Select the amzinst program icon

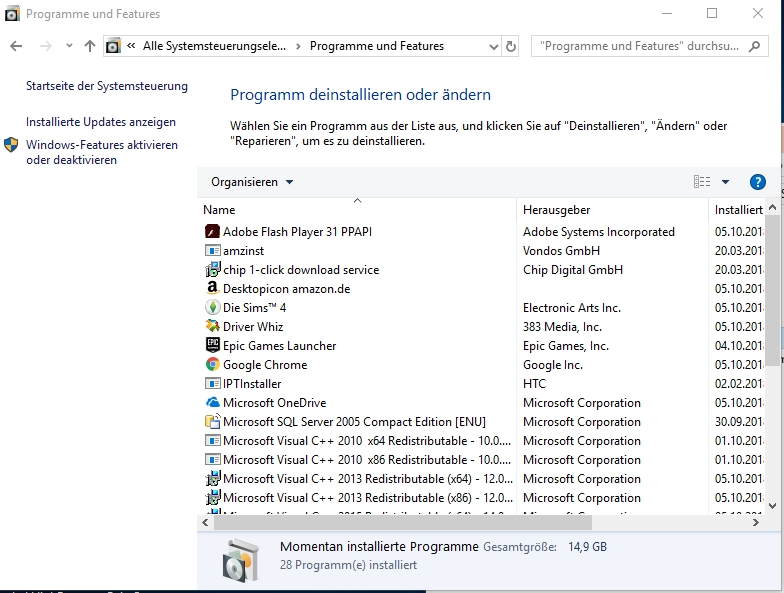click(x=212, y=250)
